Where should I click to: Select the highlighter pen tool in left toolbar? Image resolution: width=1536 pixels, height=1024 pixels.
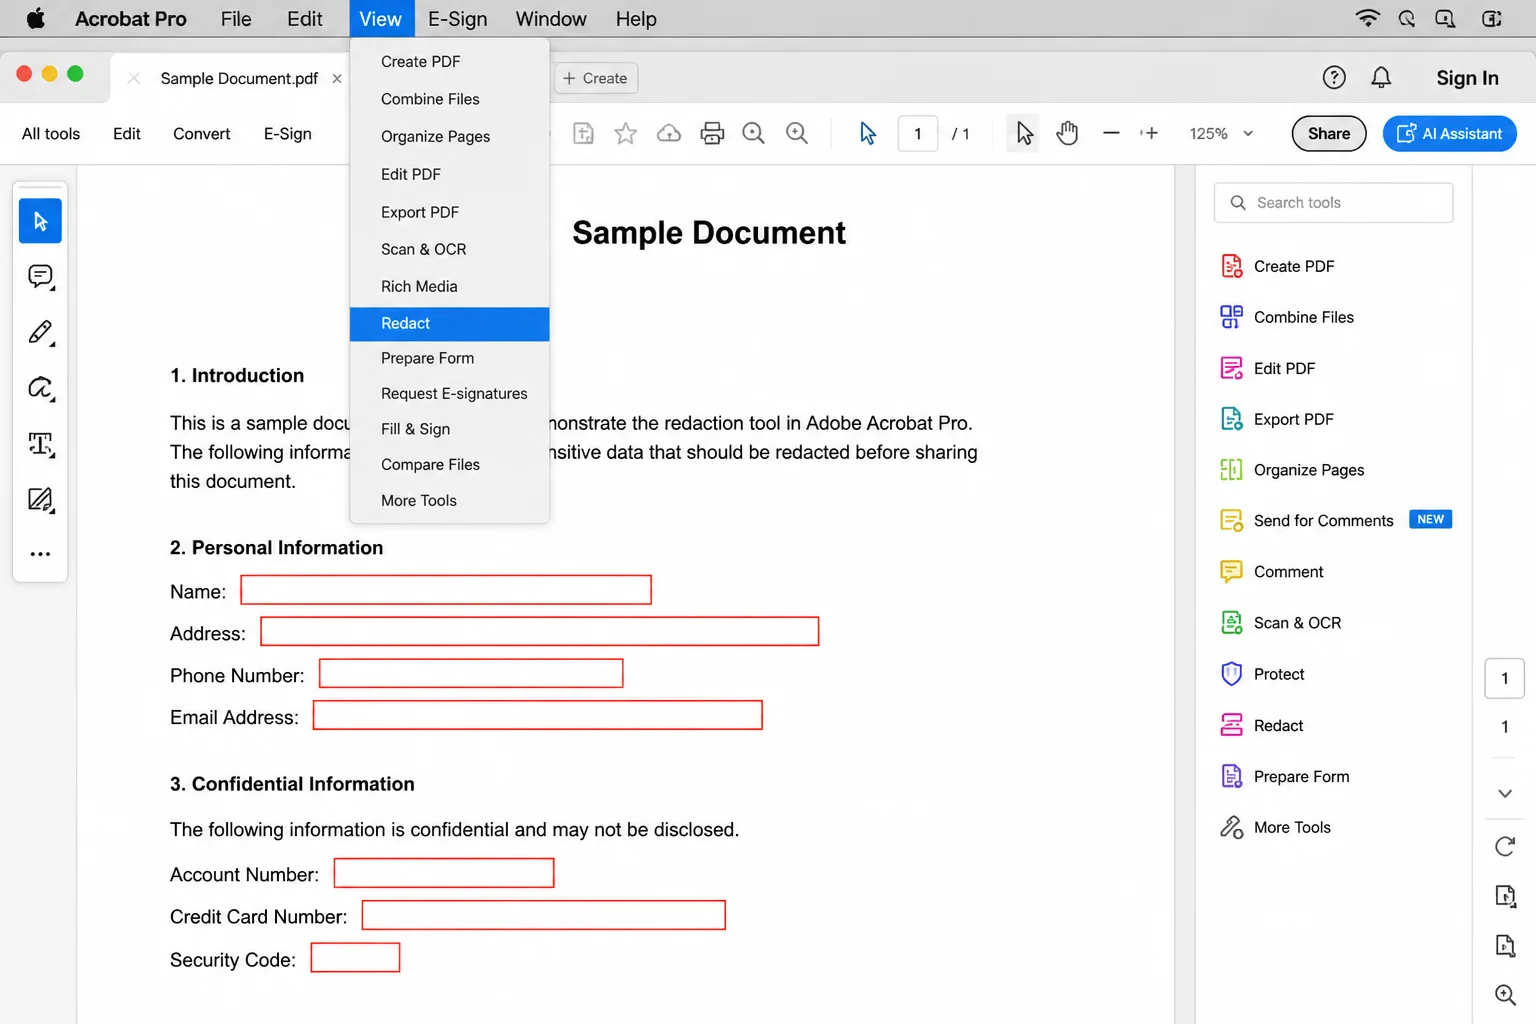pos(40,333)
